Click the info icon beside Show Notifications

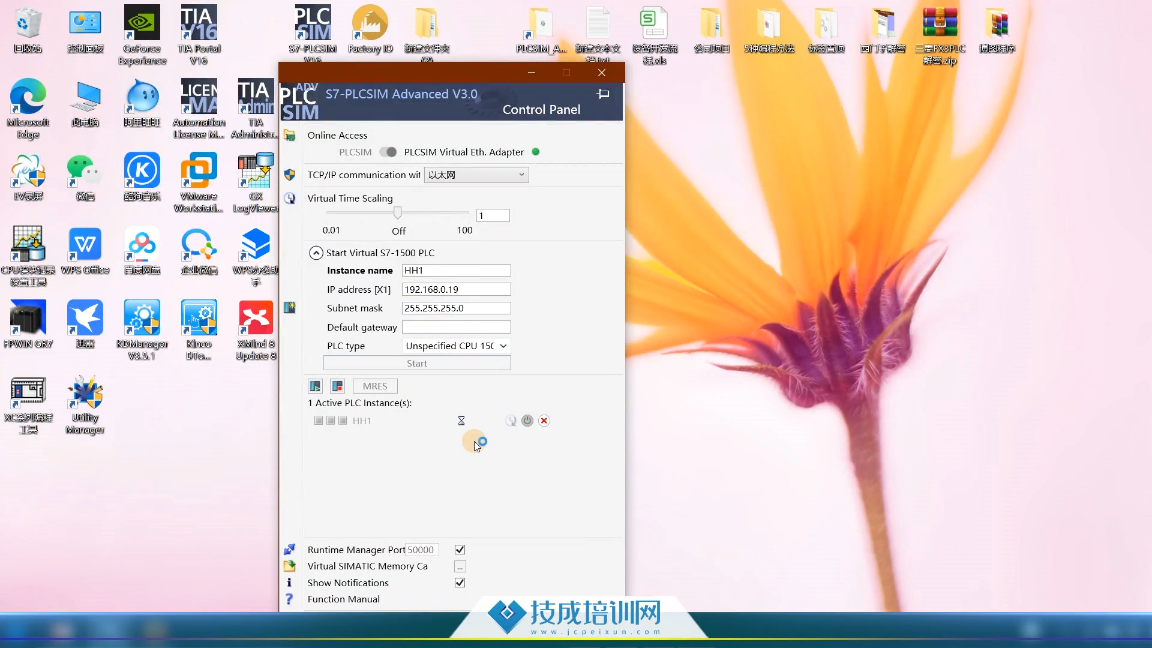click(x=289, y=583)
